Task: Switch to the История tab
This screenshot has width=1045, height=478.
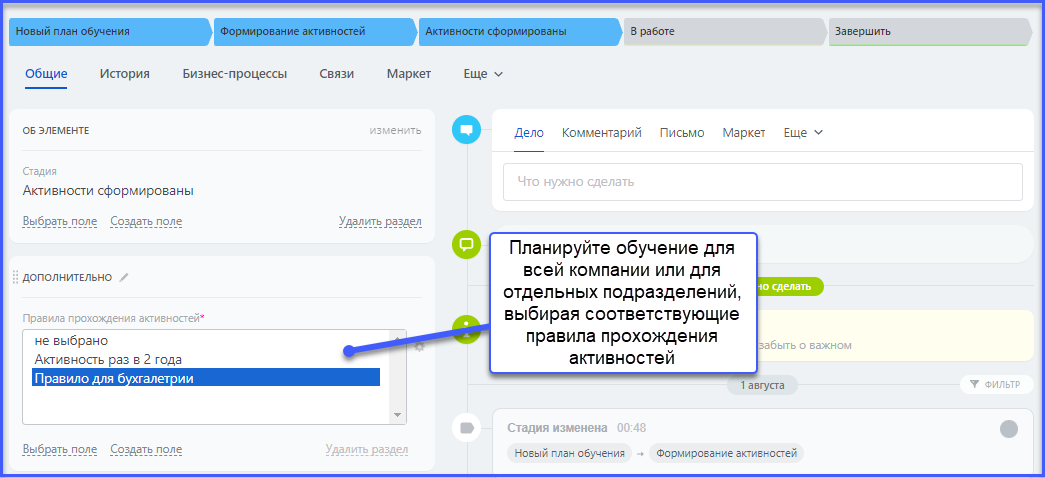Action: (x=125, y=74)
